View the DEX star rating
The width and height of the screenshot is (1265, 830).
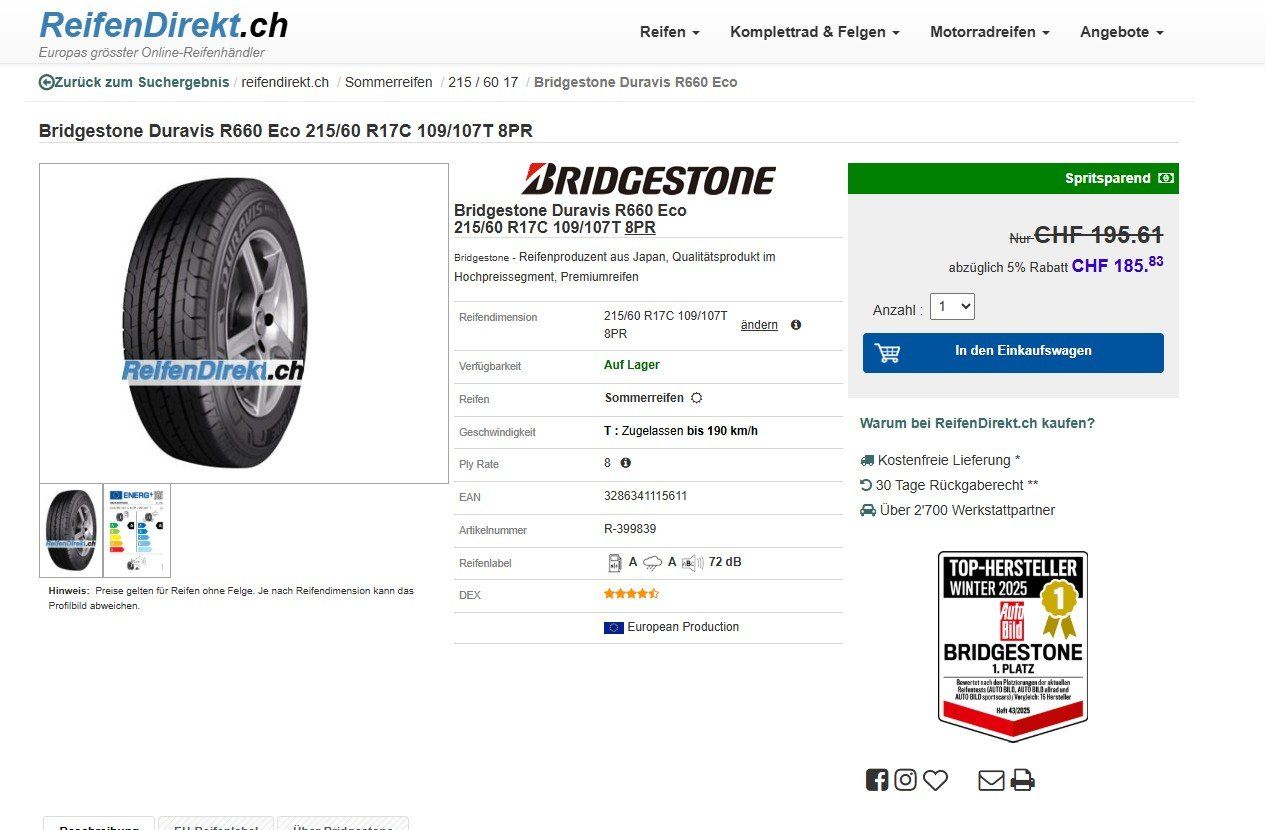coord(631,594)
